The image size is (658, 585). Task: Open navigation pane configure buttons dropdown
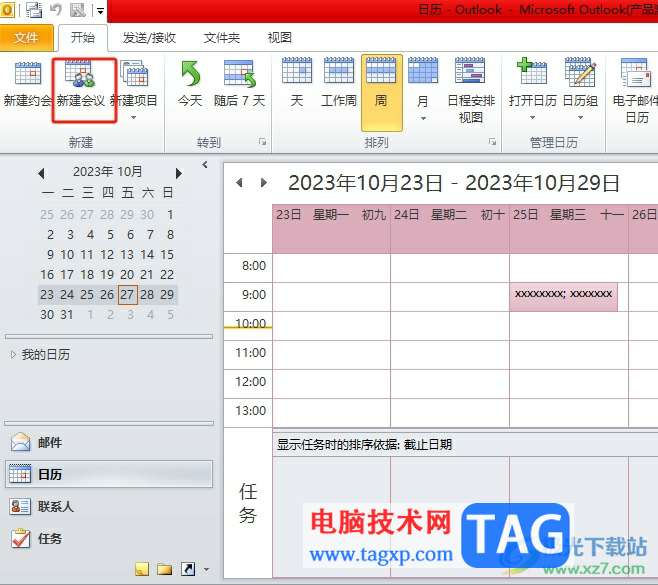206,569
